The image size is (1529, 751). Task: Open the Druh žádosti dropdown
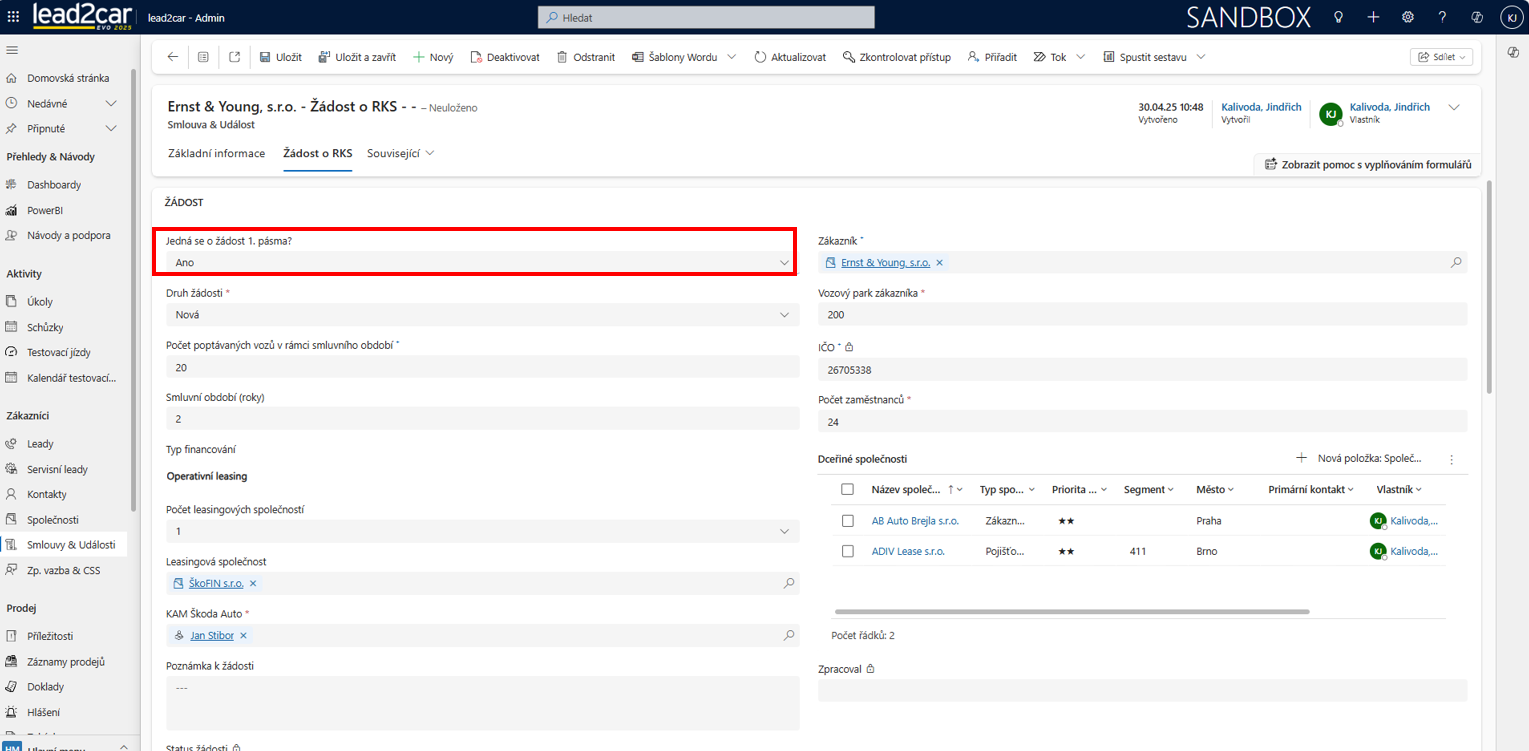click(482, 315)
